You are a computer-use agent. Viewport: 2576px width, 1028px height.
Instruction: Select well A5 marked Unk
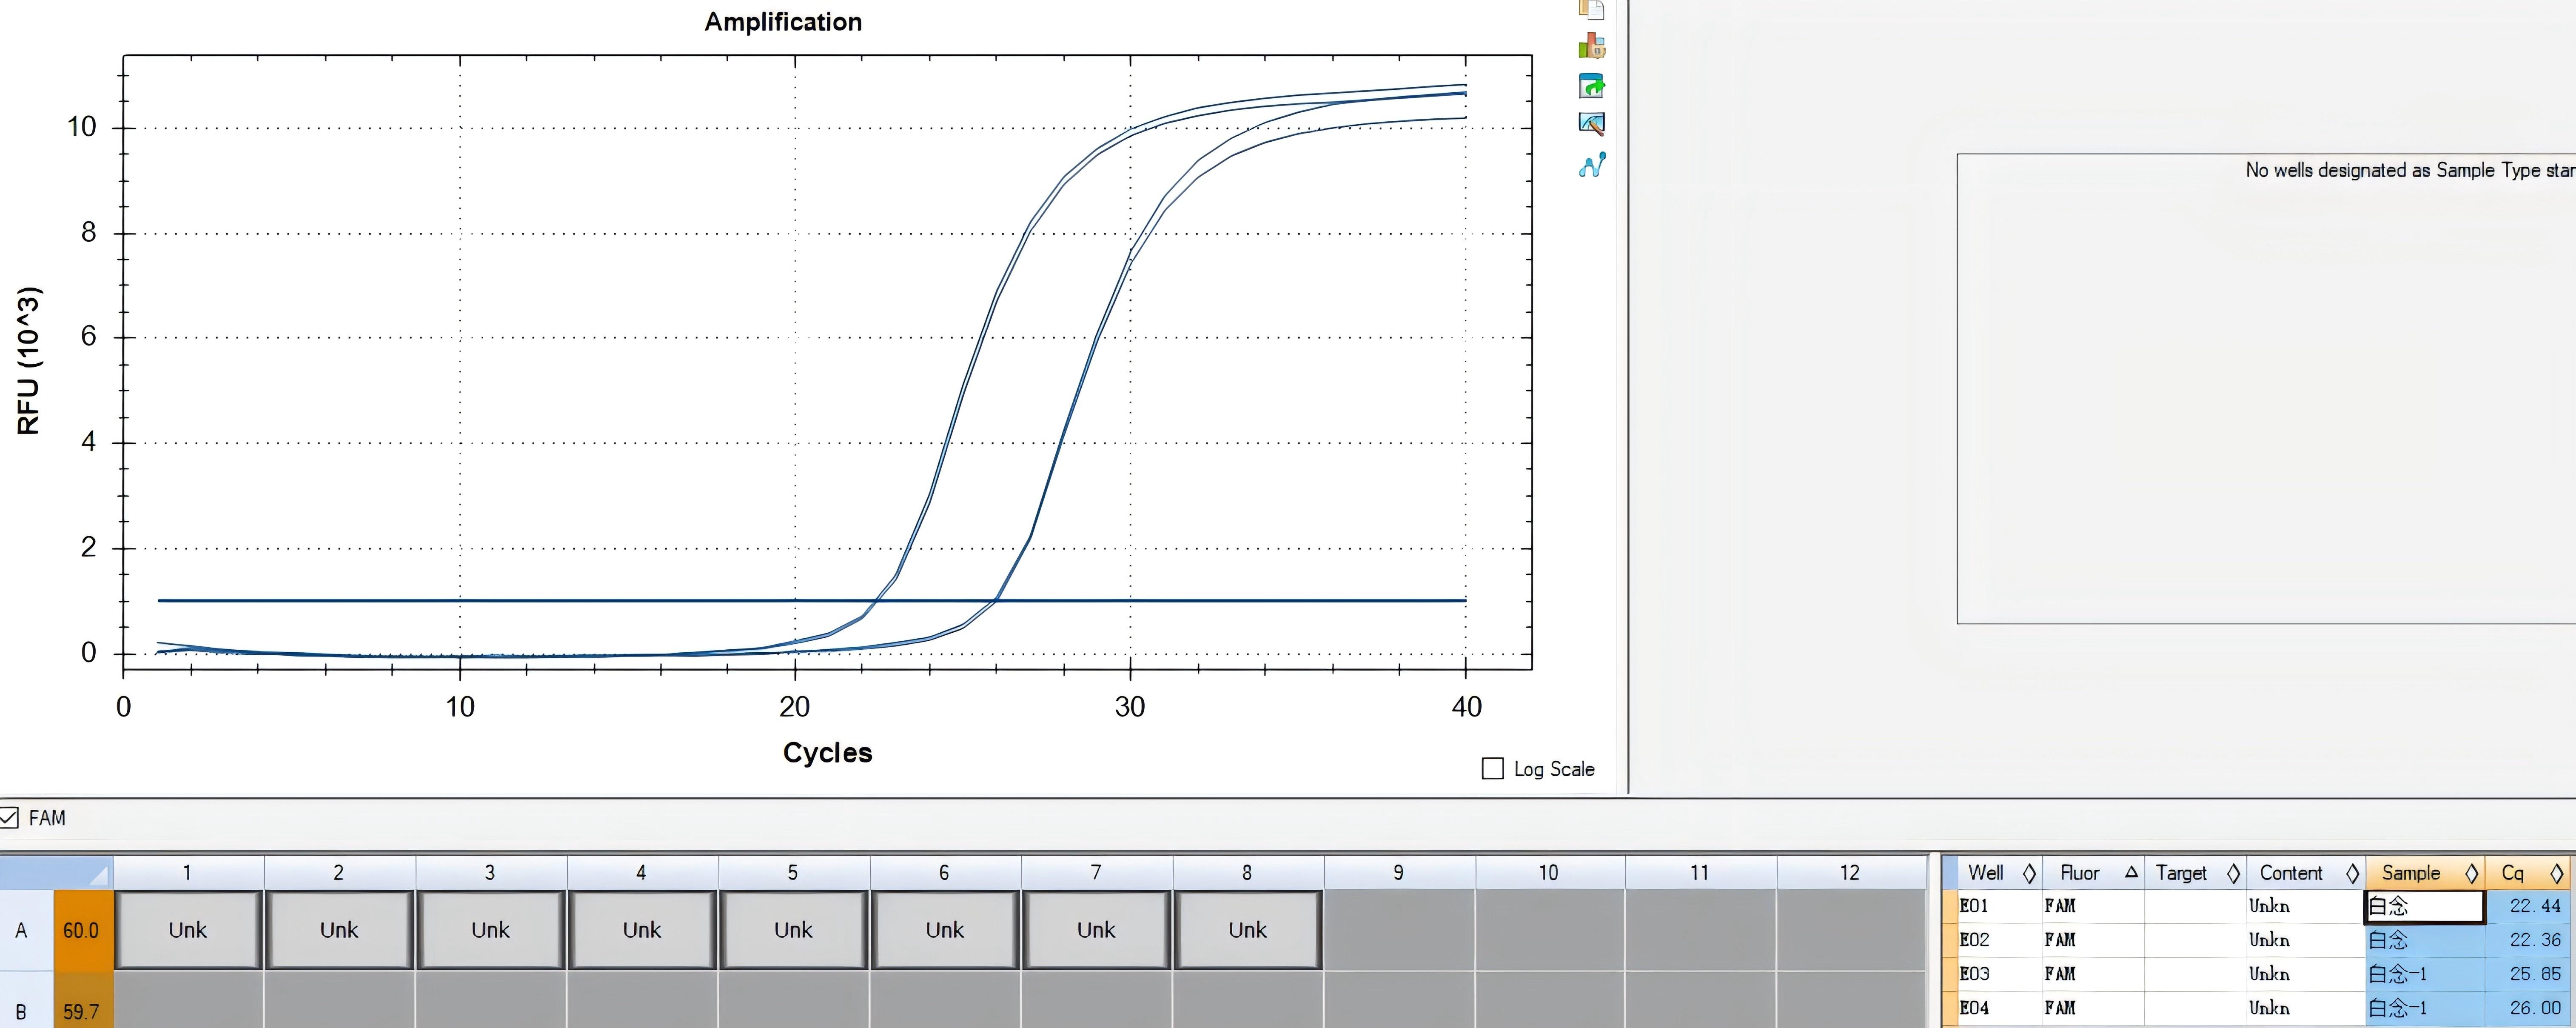(793, 930)
